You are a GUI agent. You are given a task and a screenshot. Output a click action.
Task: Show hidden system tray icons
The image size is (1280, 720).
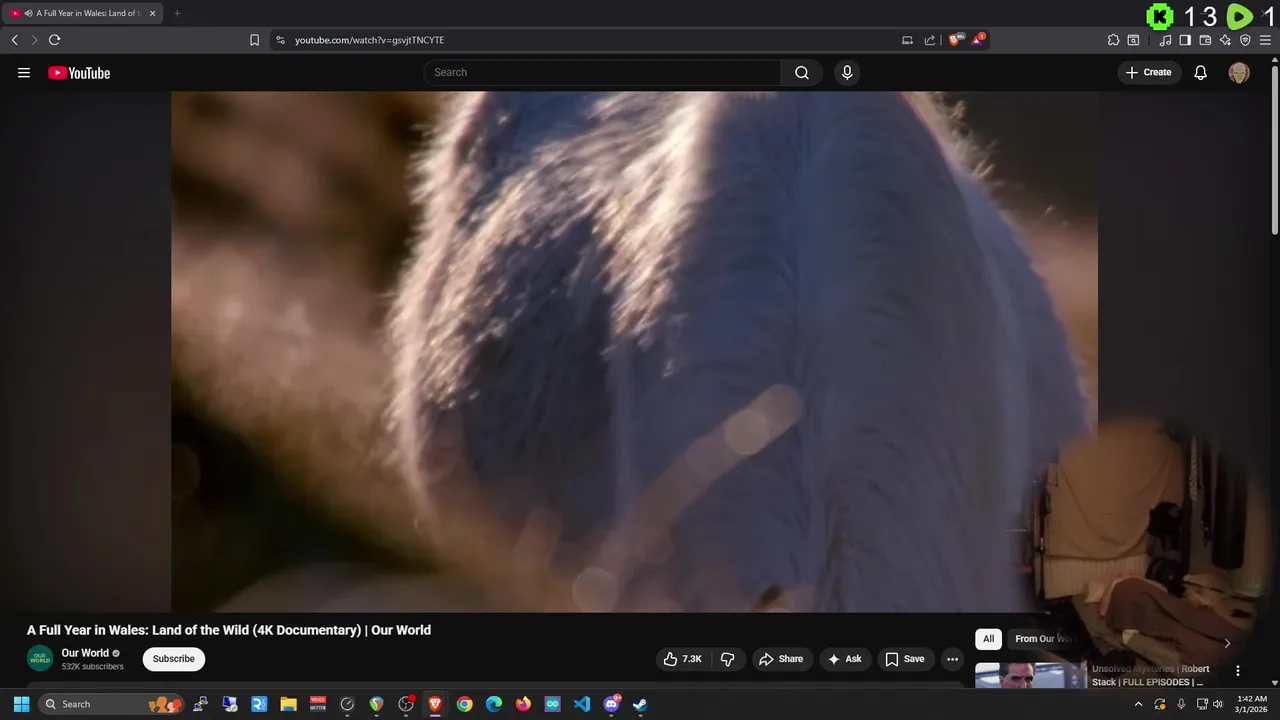pos(1138,704)
